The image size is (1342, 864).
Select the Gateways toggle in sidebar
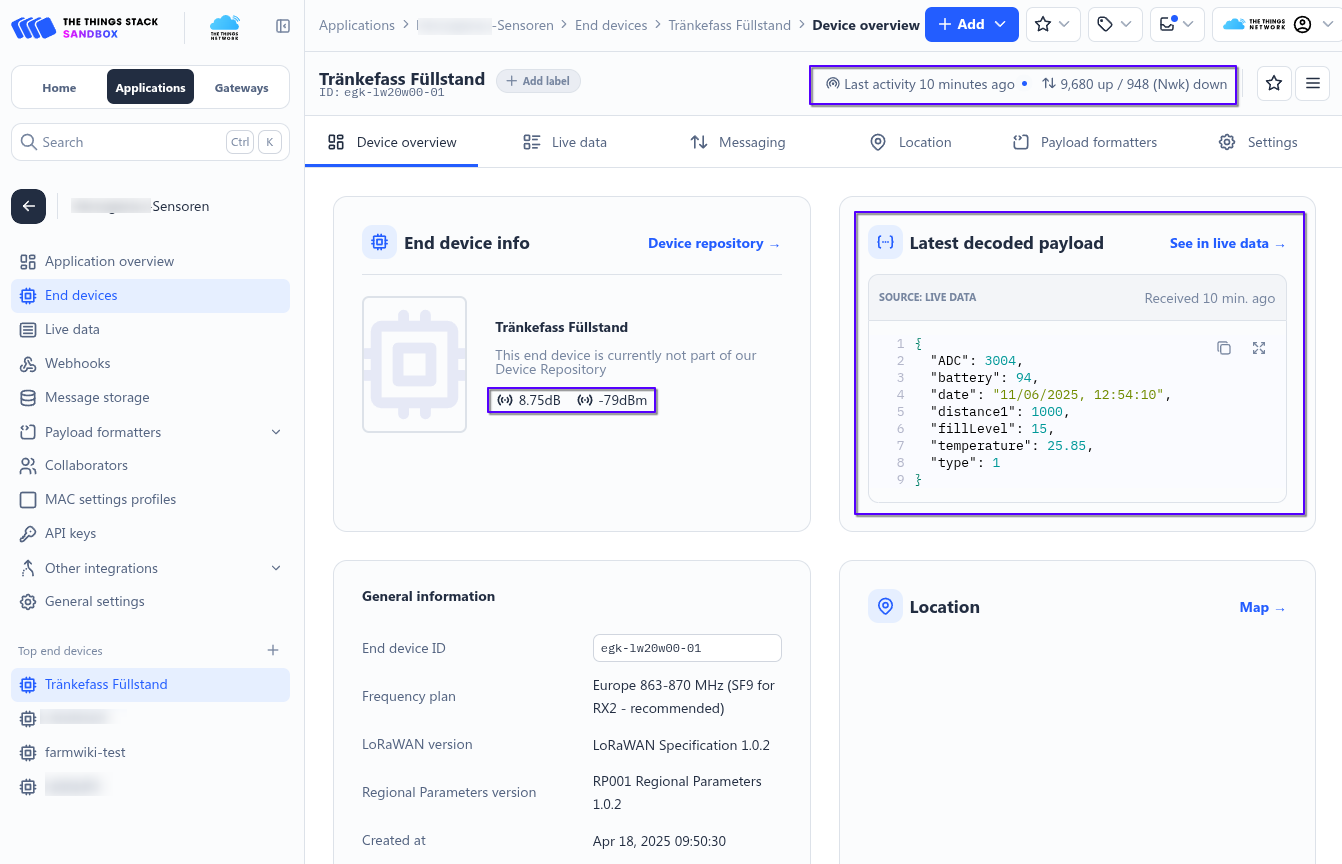241,88
